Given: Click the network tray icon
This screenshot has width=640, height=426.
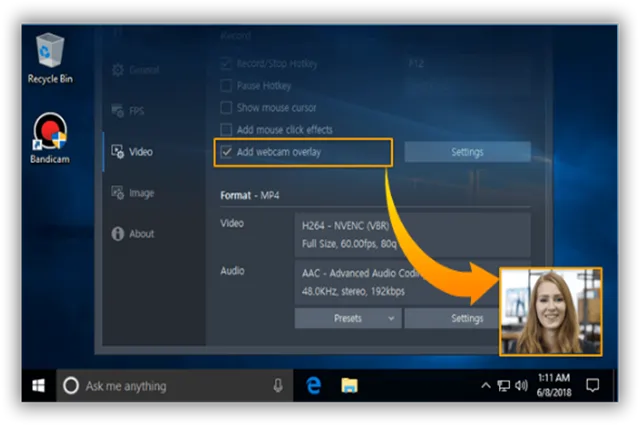Looking at the screenshot, I should tap(504, 386).
